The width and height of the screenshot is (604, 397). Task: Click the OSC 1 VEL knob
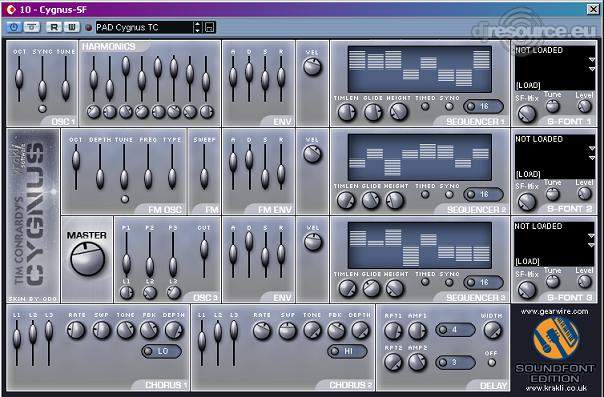pos(312,67)
